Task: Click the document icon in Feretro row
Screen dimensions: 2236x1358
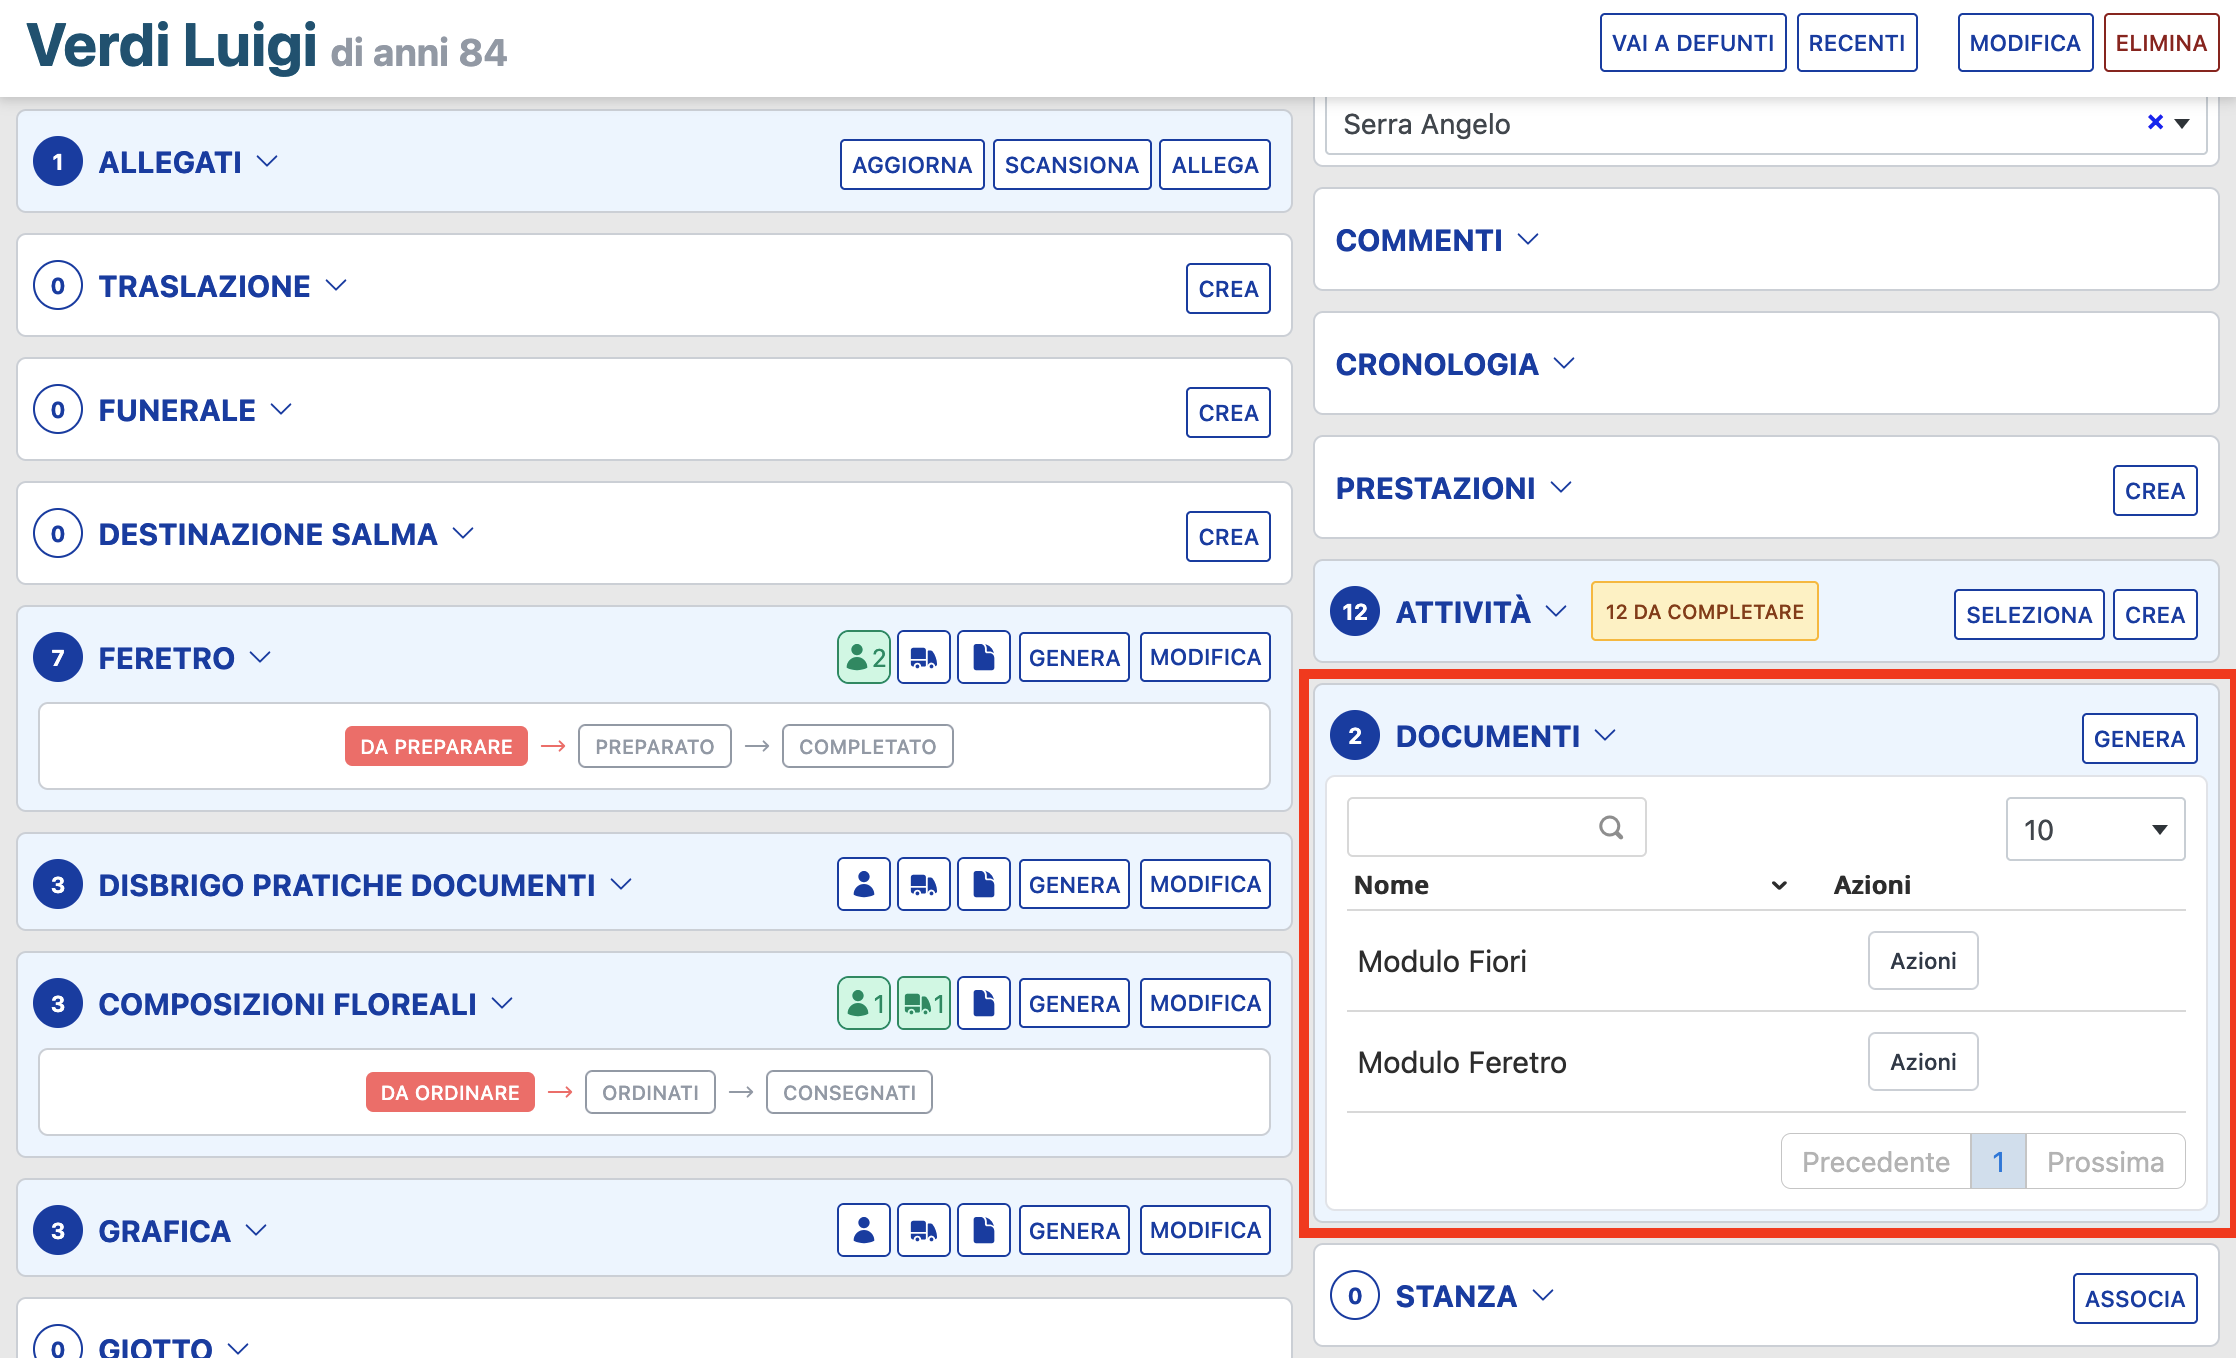Action: coord(983,658)
